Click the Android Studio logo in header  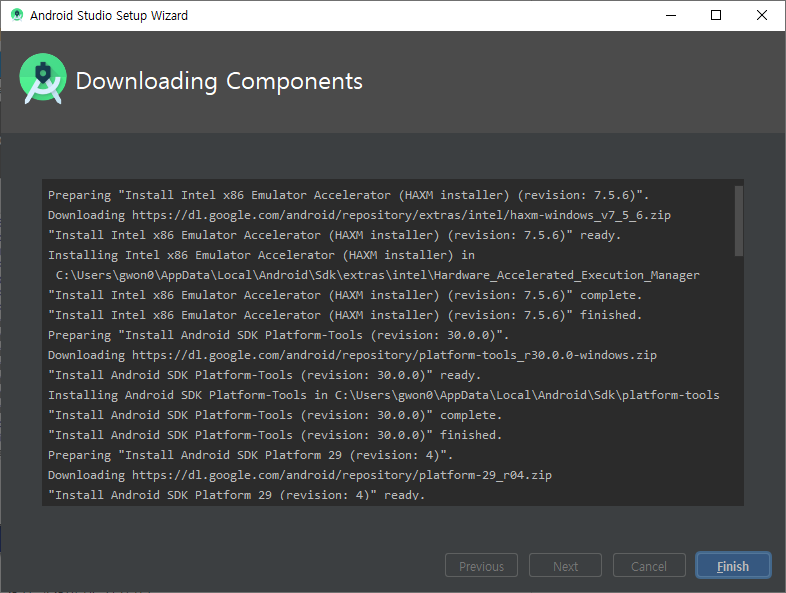click(x=43, y=79)
